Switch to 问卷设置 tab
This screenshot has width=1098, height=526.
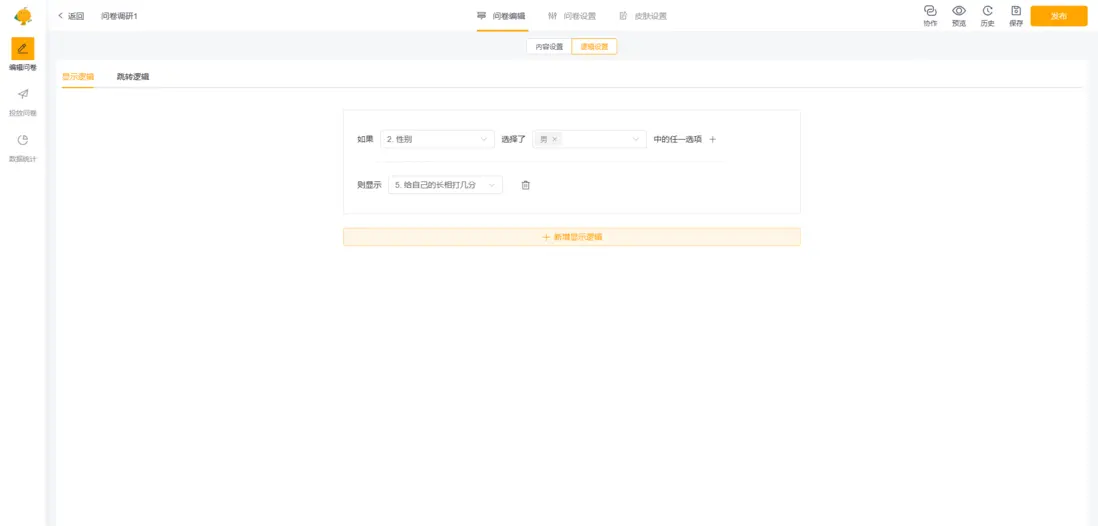click(x=572, y=16)
